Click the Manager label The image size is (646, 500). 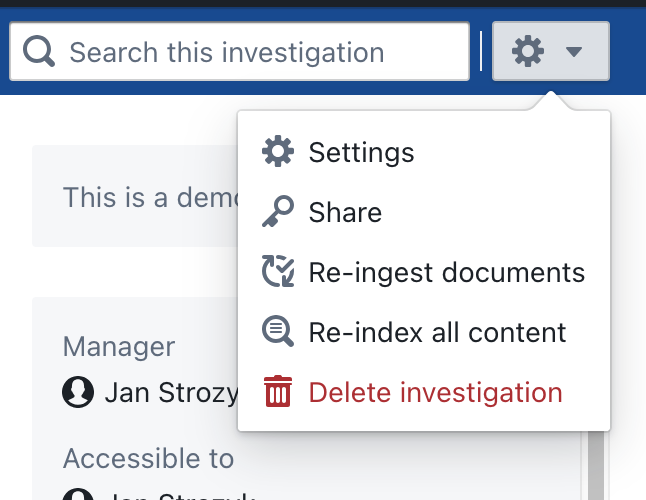pyautogui.click(x=119, y=346)
